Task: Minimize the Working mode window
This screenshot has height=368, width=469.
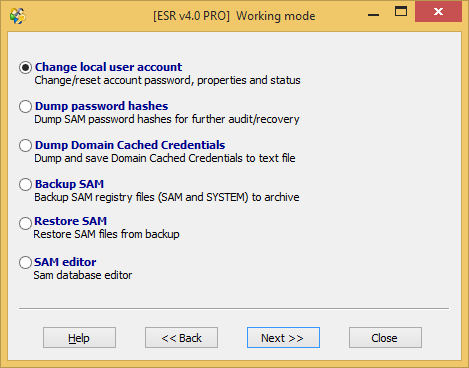Action: coord(373,13)
